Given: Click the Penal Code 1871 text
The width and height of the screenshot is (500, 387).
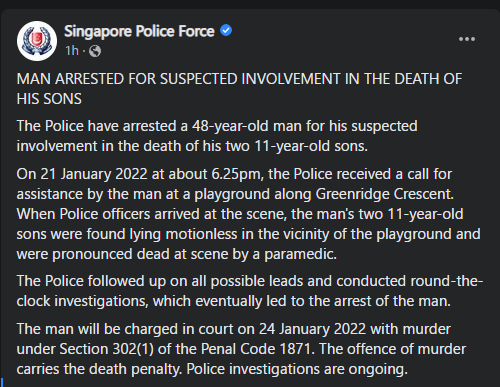Looking at the screenshot, I should [x=256, y=349].
